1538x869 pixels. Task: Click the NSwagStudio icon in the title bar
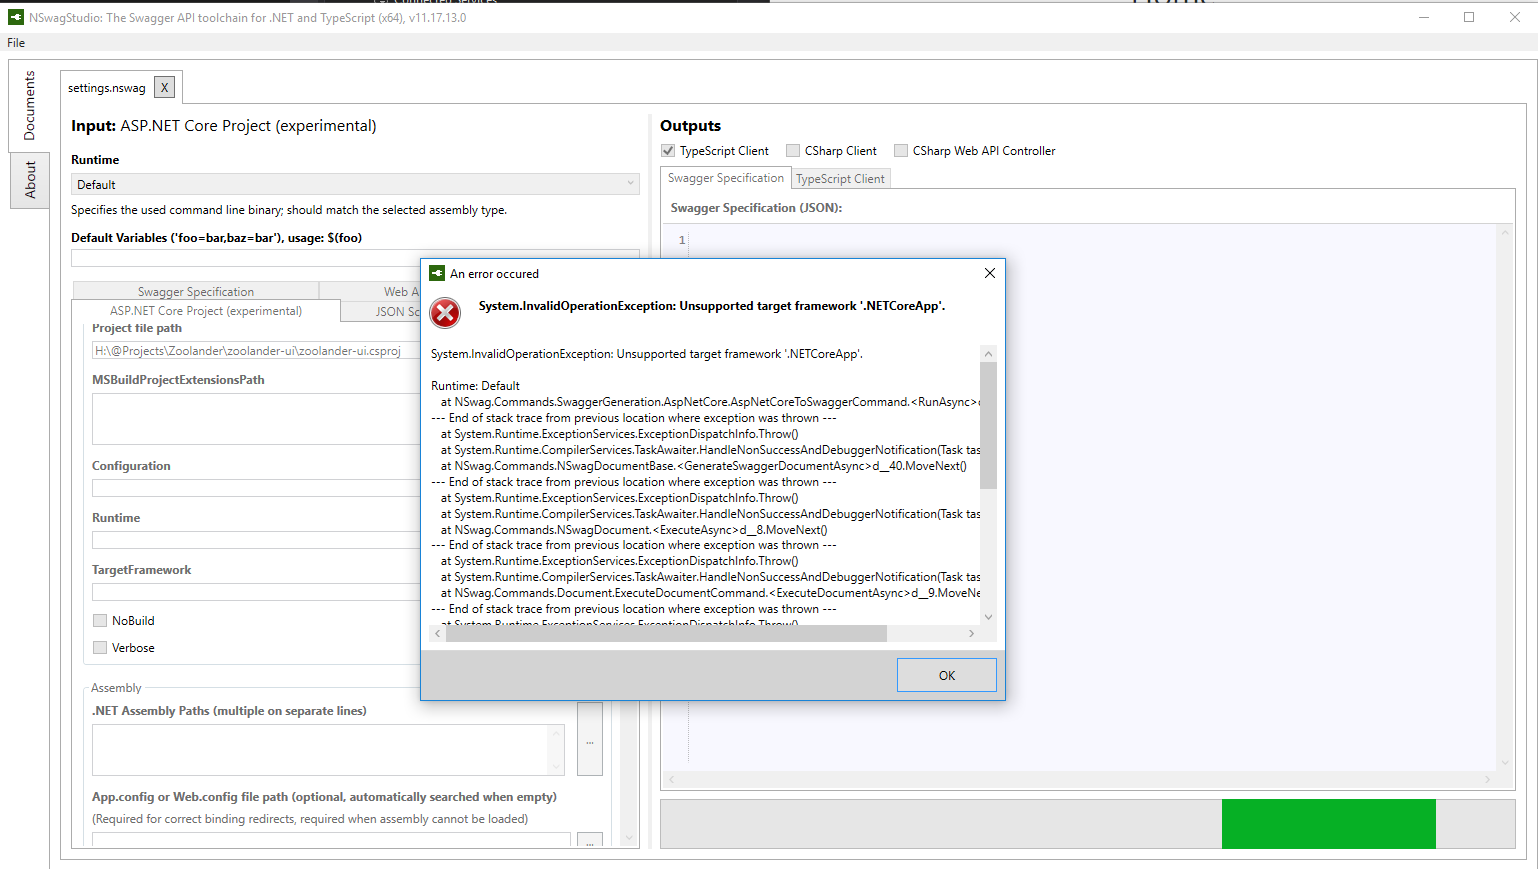point(14,16)
